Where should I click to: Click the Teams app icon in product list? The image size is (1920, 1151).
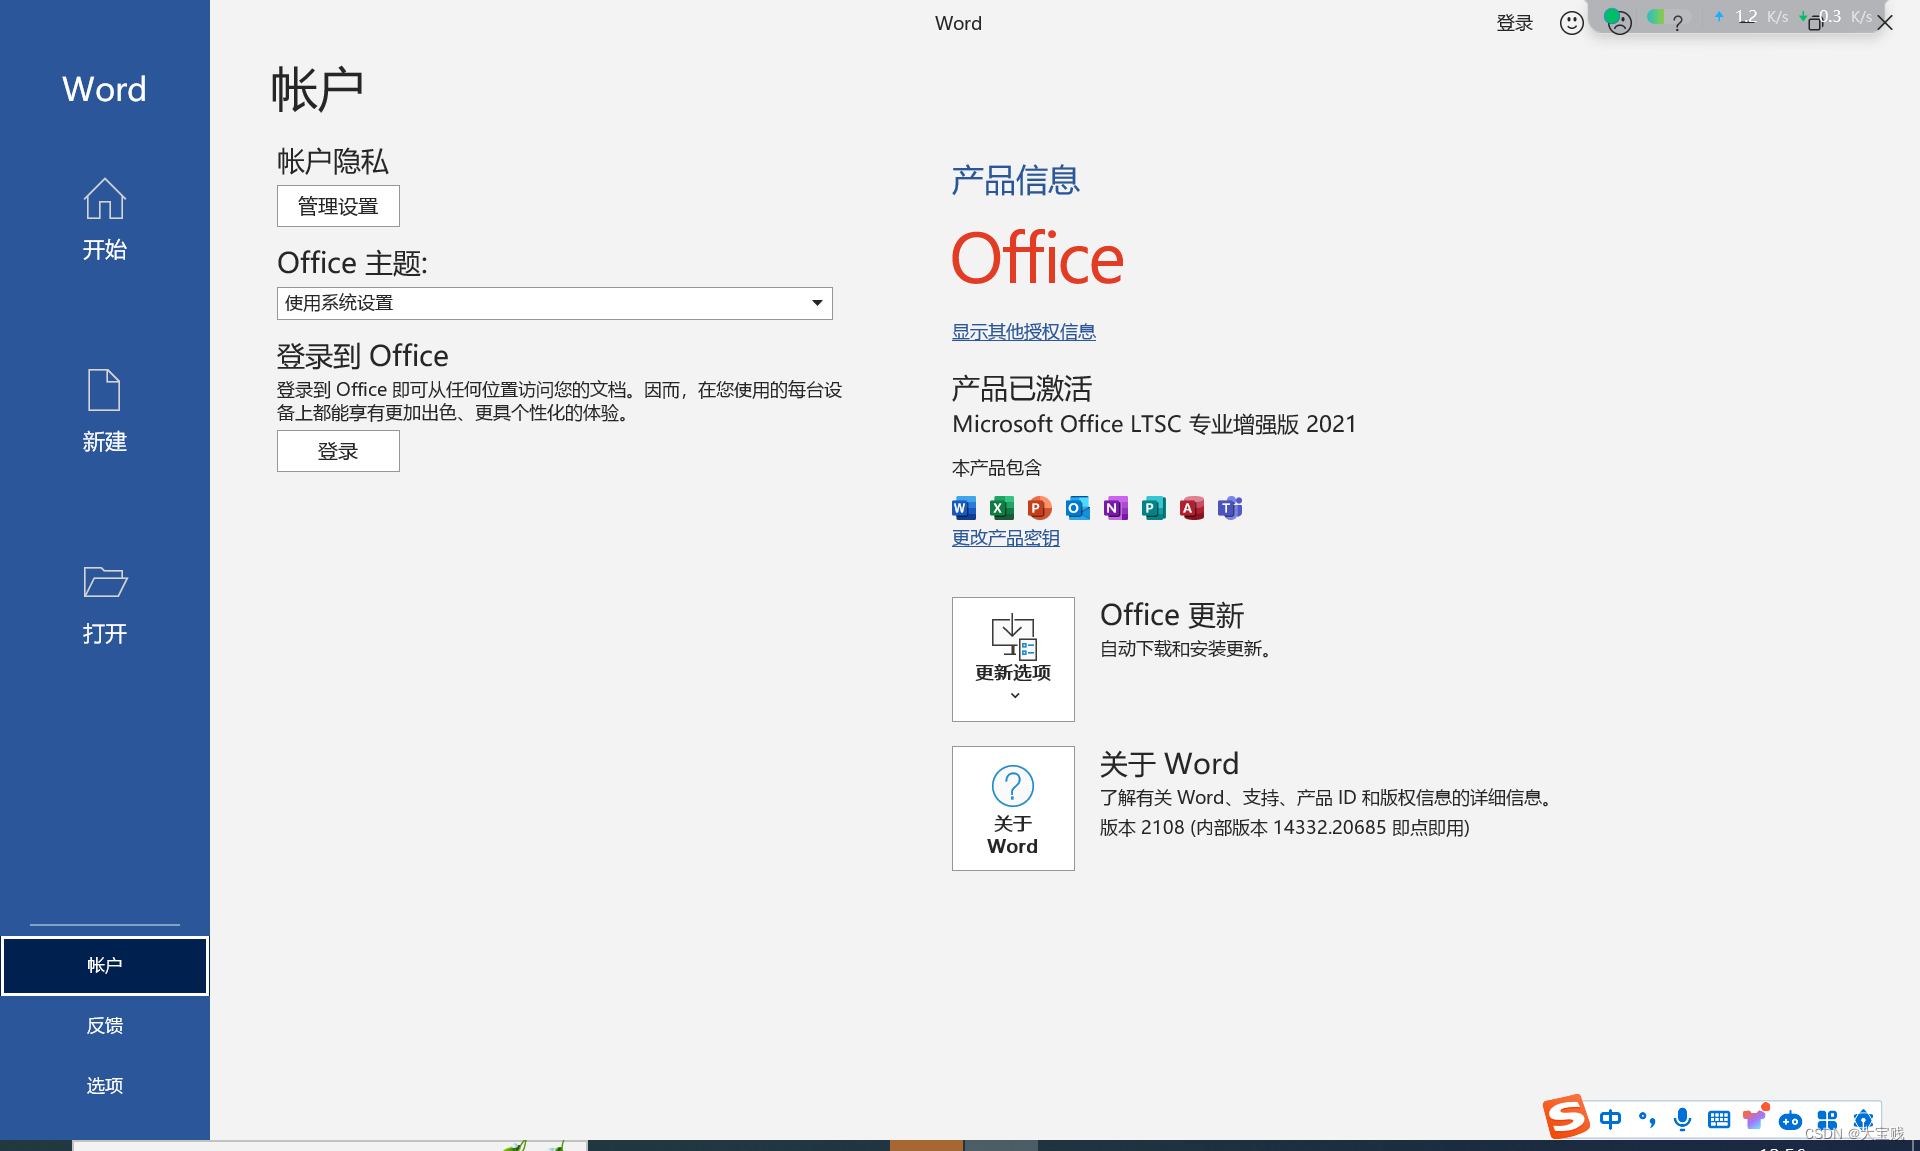pyautogui.click(x=1230, y=508)
